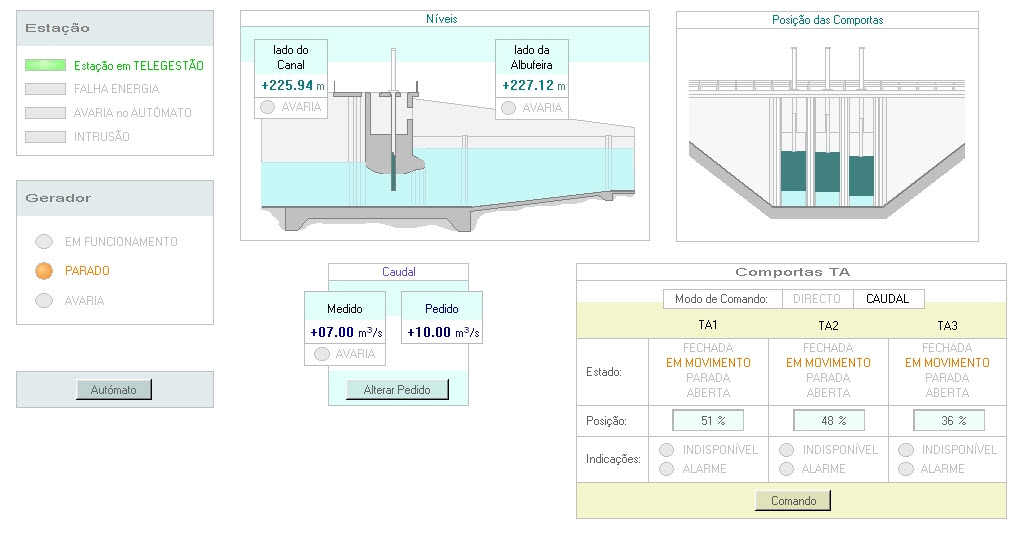Switch command mode to CAUDAL
The height and width of the screenshot is (539, 1015).
[888, 299]
